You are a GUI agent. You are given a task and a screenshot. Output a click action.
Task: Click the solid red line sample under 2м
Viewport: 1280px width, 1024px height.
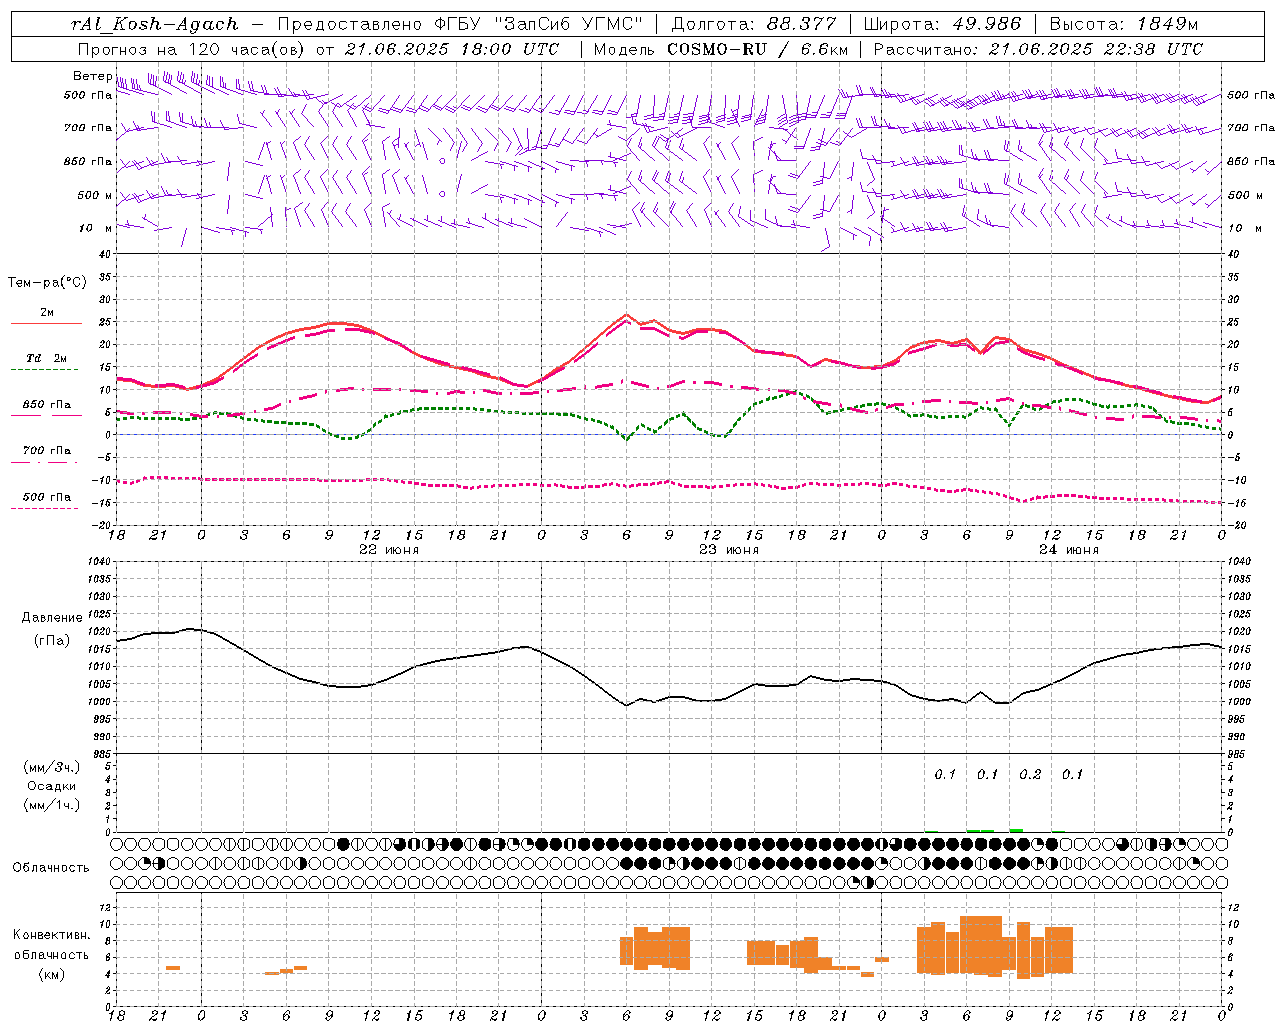pos(46,324)
